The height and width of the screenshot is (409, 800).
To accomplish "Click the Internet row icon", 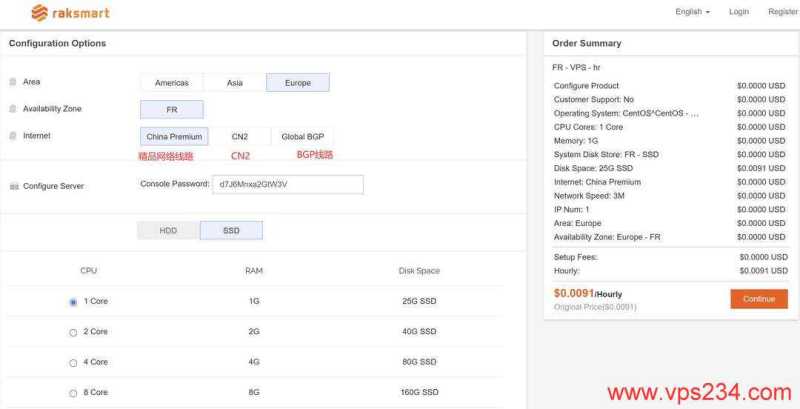I will pos(13,136).
